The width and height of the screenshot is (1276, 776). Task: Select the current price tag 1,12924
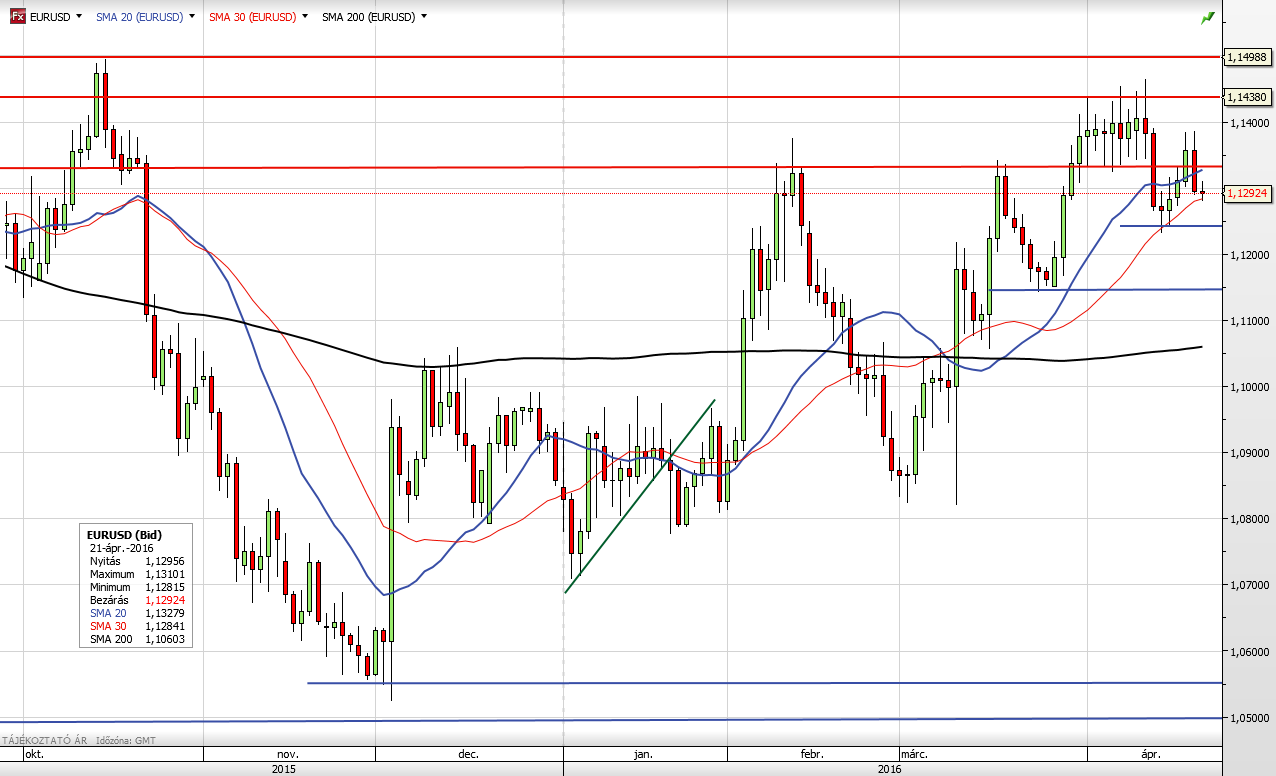[x=1248, y=193]
